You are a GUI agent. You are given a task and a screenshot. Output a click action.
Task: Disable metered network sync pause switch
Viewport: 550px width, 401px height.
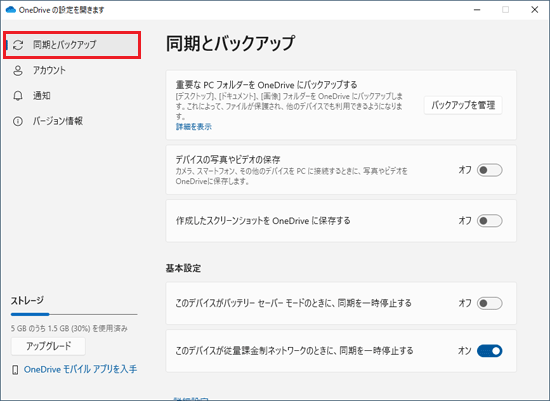pyautogui.click(x=490, y=351)
